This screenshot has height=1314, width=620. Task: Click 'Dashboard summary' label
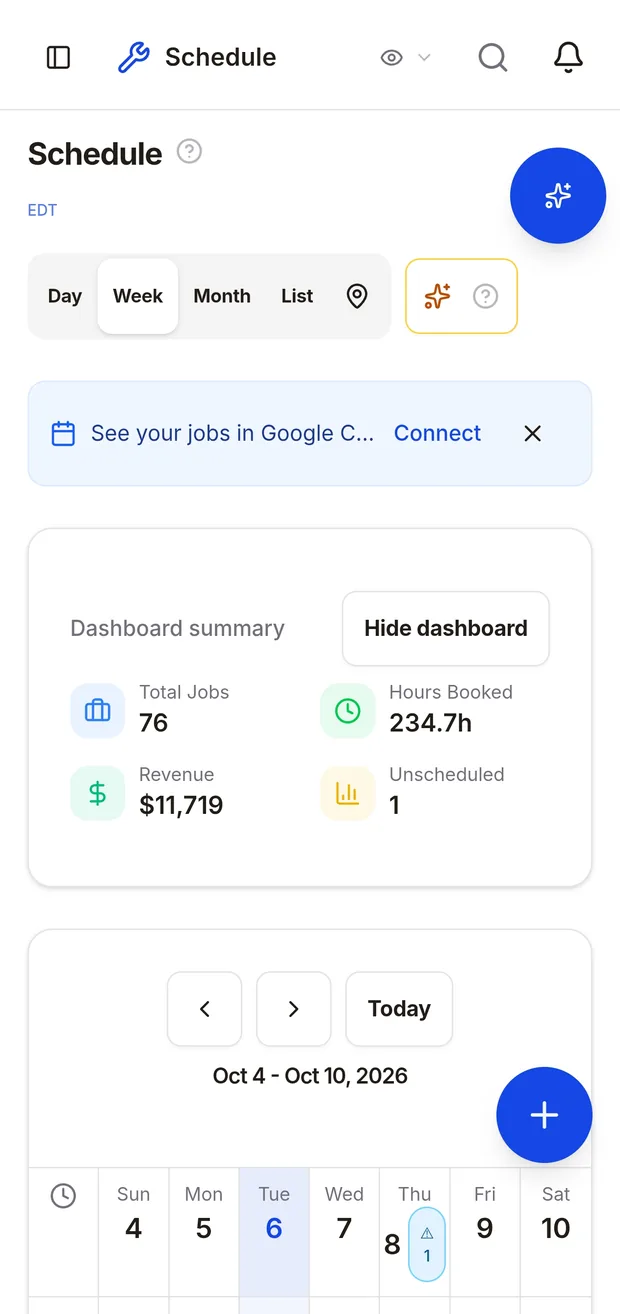[177, 628]
